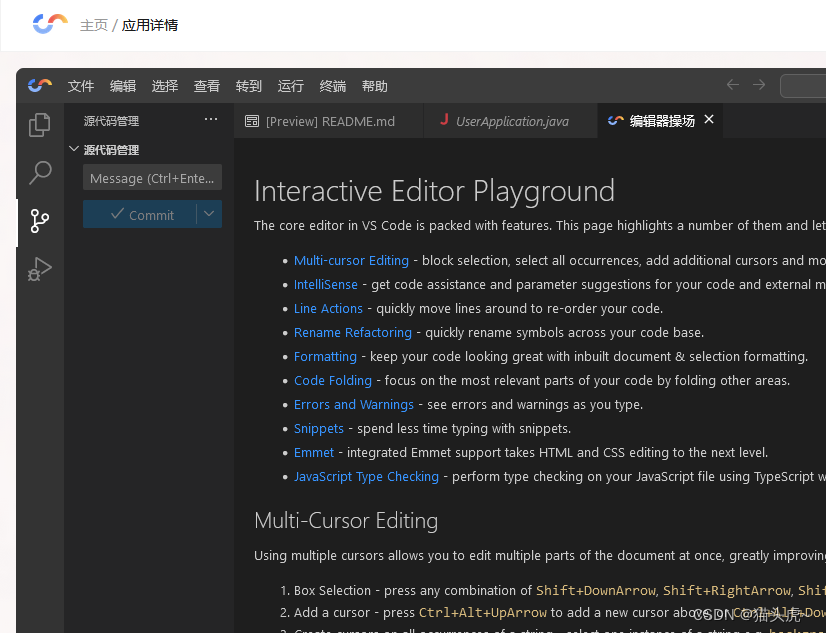Click the preview icon on README.md tab
Viewport: 826px width, 633px height.
[x=252, y=121]
